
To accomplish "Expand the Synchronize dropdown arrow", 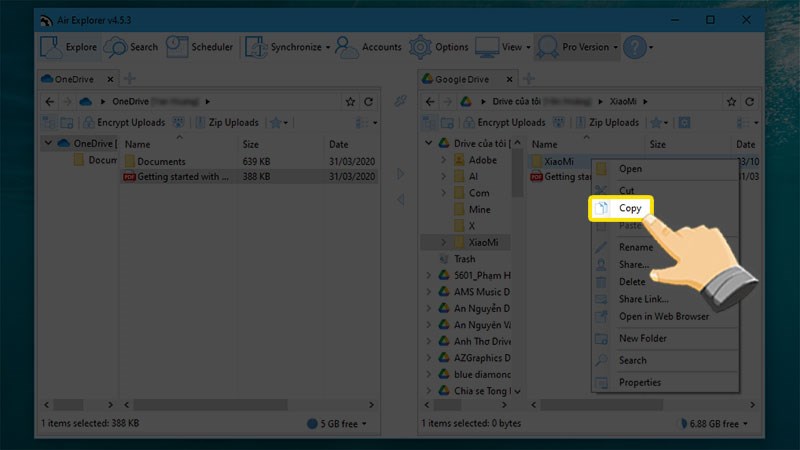I will pos(328,47).
